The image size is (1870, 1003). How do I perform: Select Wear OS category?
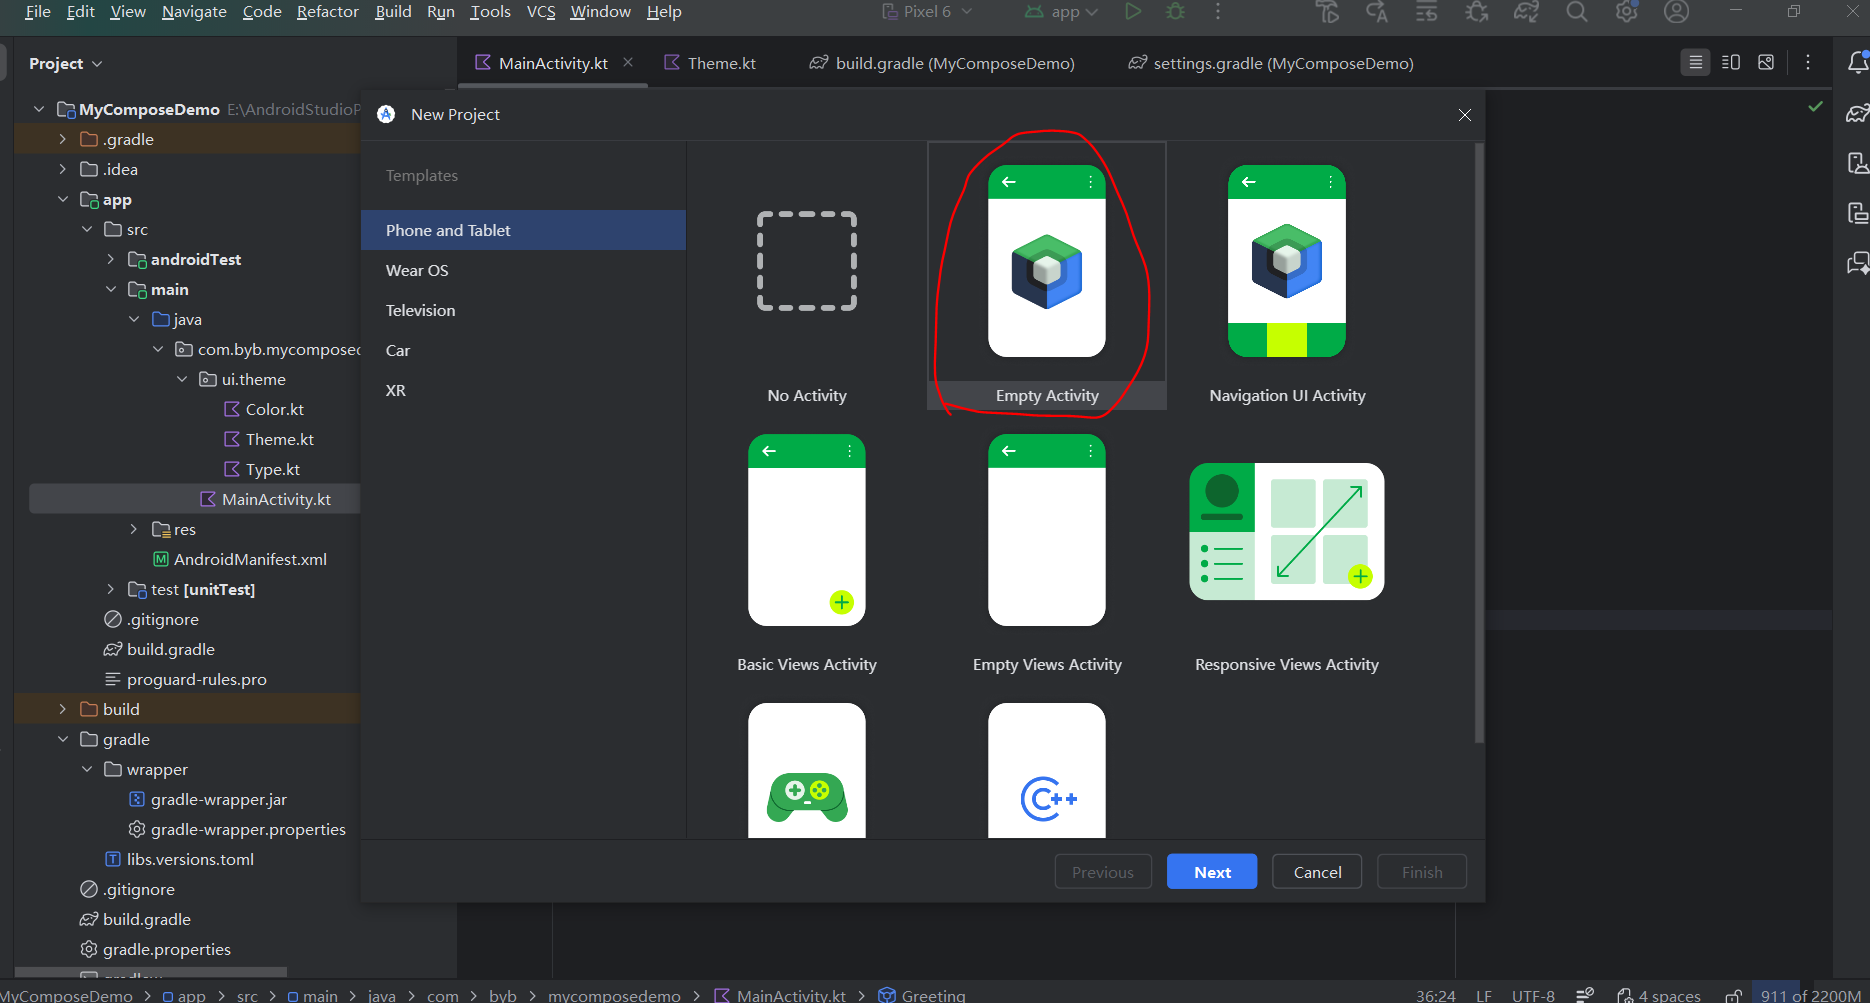coord(523,270)
